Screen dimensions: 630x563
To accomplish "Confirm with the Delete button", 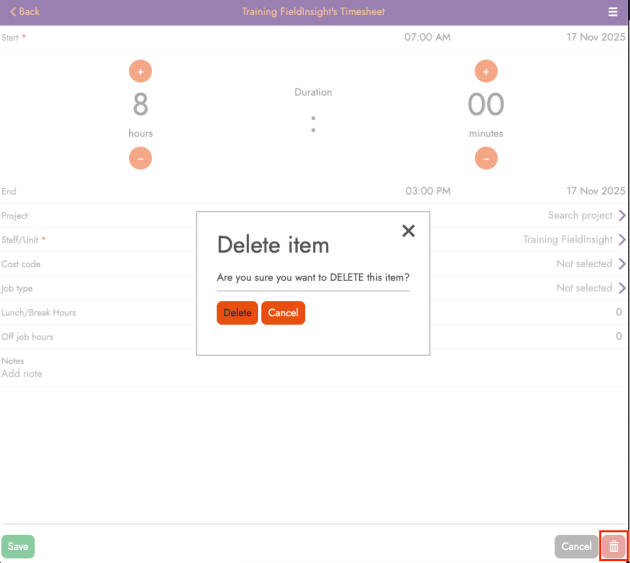I will coord(237,313).
